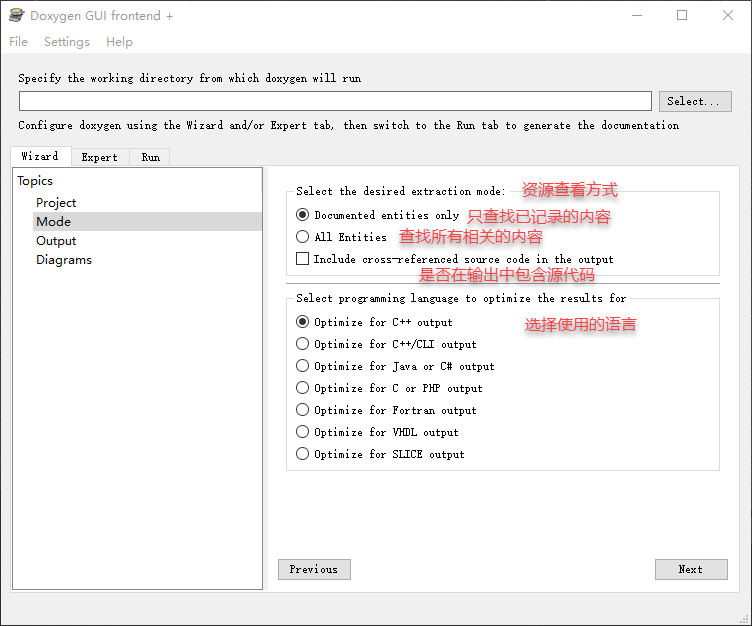This screenshot has width=752, height=626.
Task: Select the Mode topic
Action: tap(148, 222)
